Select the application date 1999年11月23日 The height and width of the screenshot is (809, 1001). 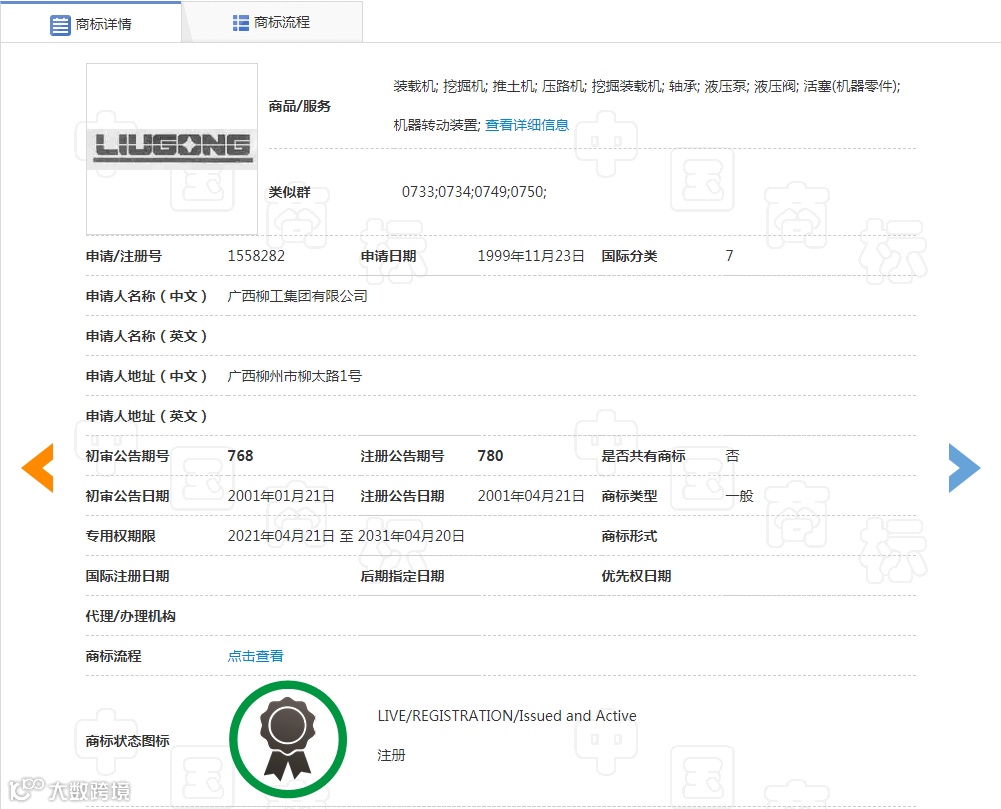531,256
